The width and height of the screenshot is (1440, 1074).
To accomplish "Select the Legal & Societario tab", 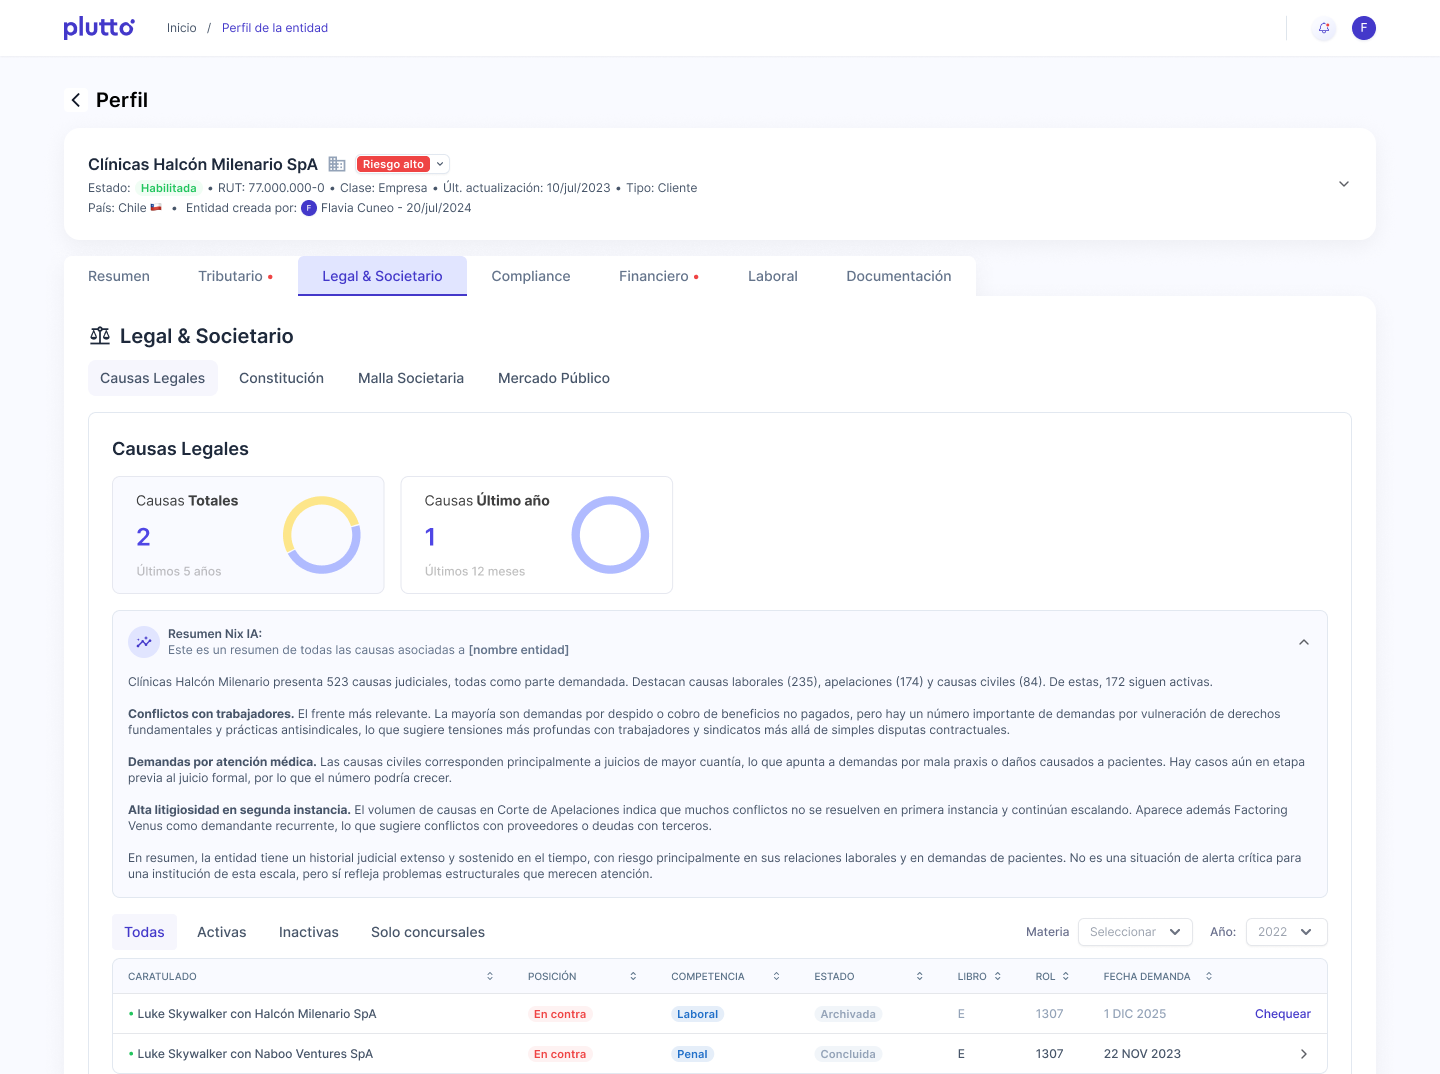I will 382,276.
